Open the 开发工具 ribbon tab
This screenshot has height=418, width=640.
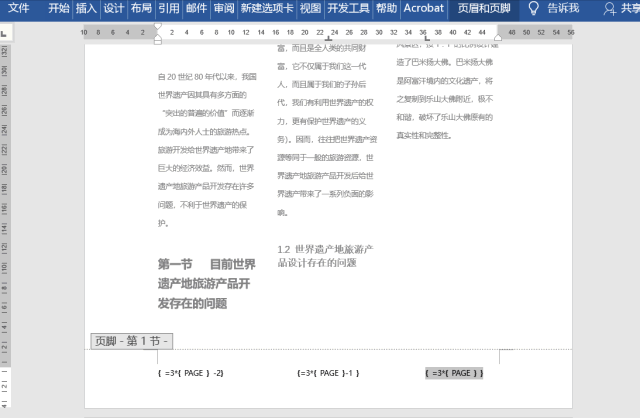[x=348, y=8]
